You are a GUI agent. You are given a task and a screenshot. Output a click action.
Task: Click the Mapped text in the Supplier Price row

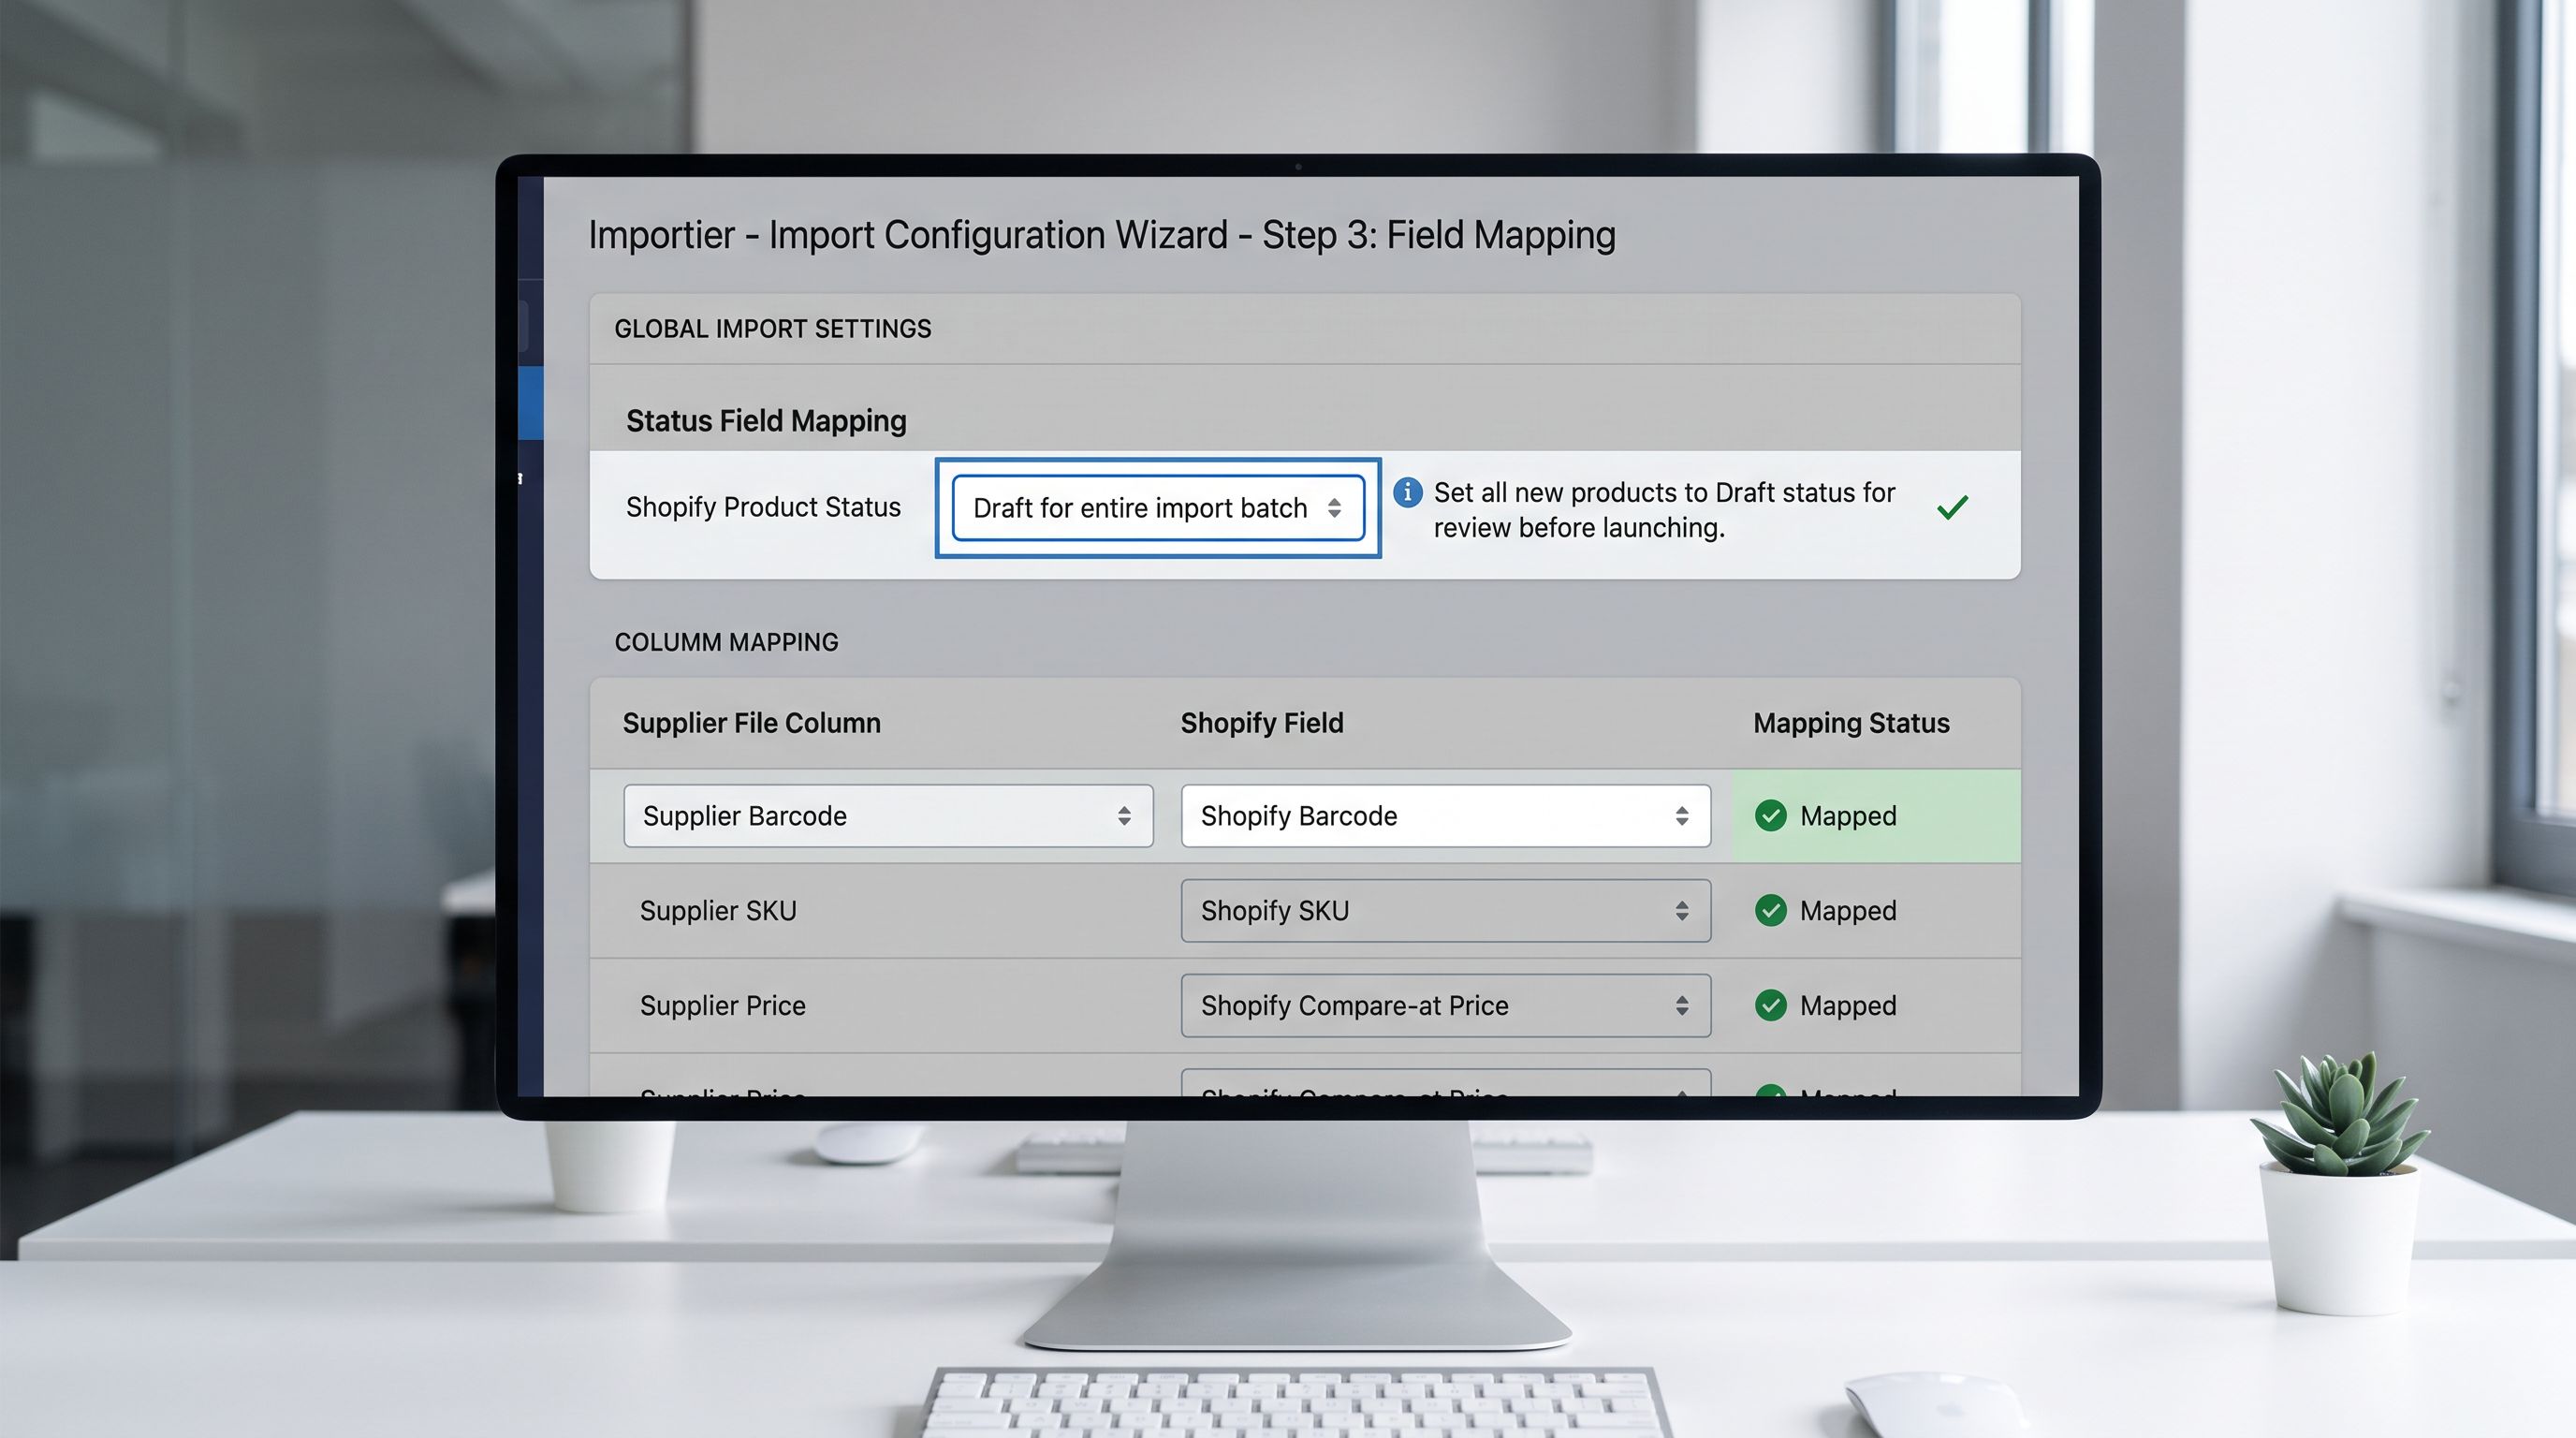point(1848,1006)
